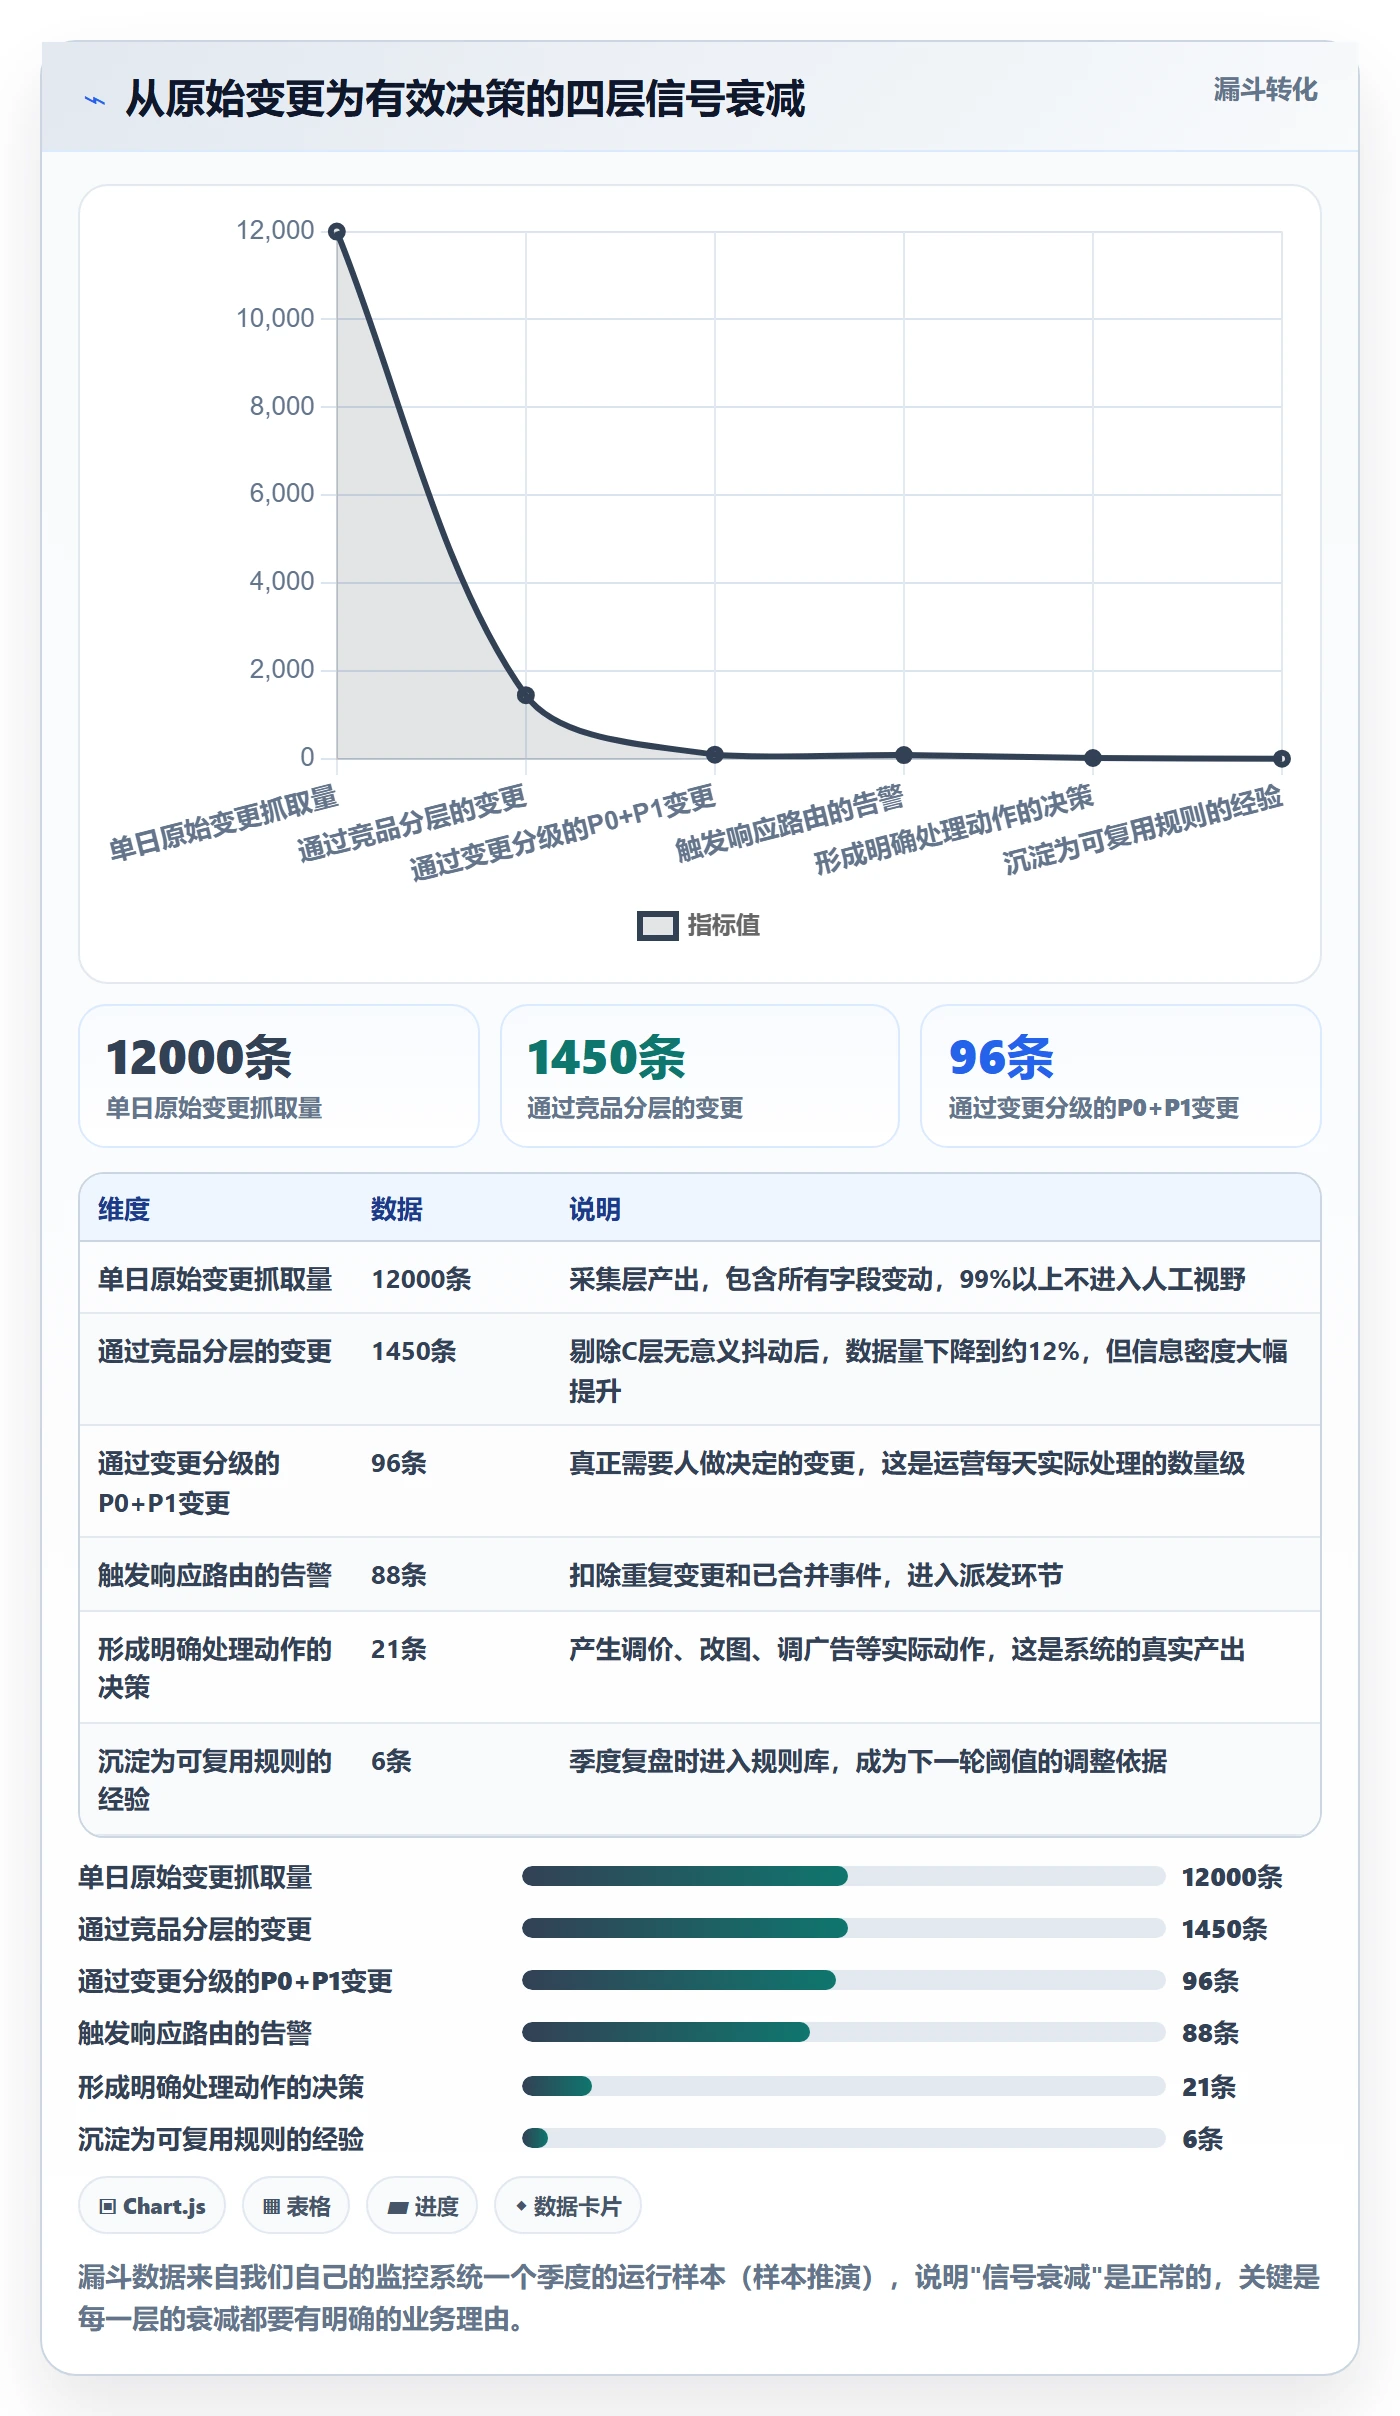Select the chart point for 触发响应路由的告警
The width and height of the screenshot is (1400, 2416).
[904, 755]
